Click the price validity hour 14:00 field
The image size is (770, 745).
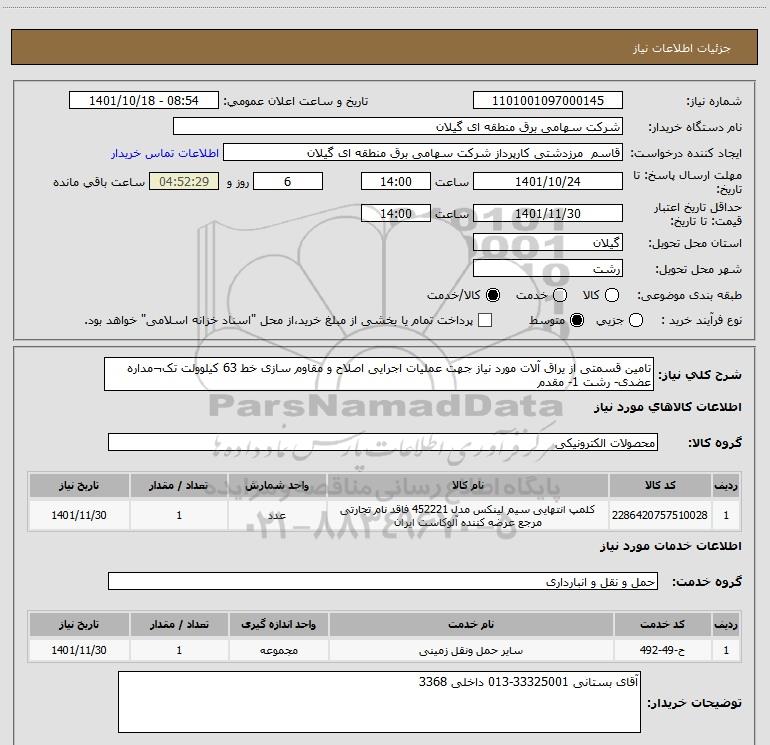[396, 213]
